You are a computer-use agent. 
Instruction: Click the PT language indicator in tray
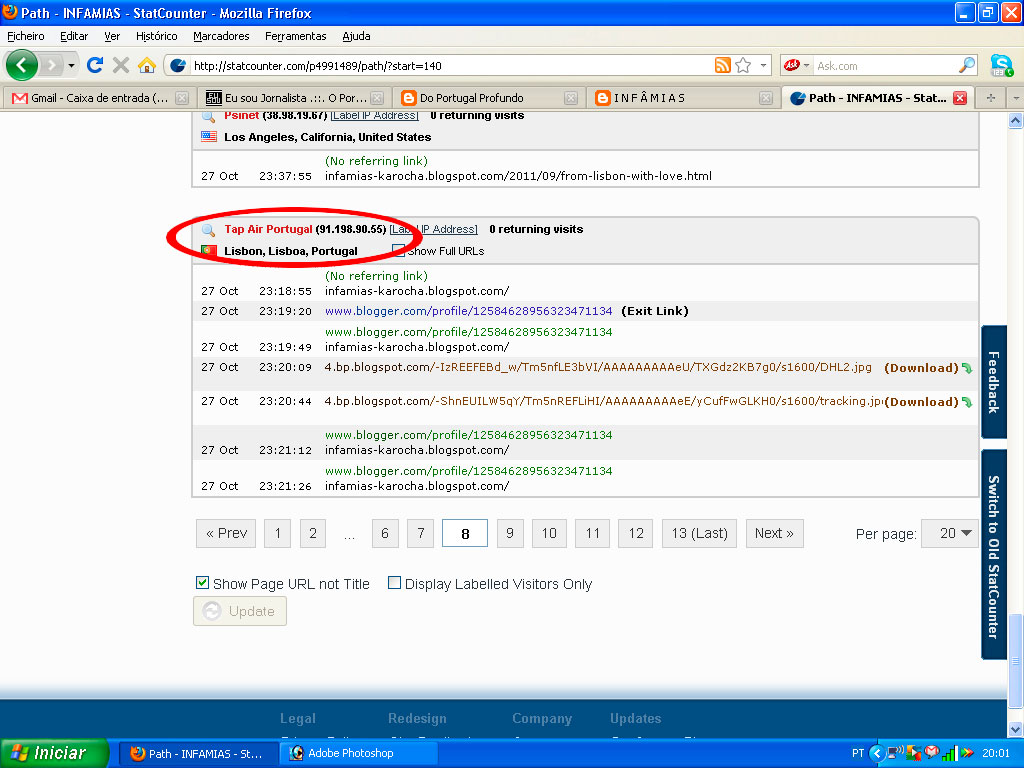pyautogui.click(x=857, y=753)
